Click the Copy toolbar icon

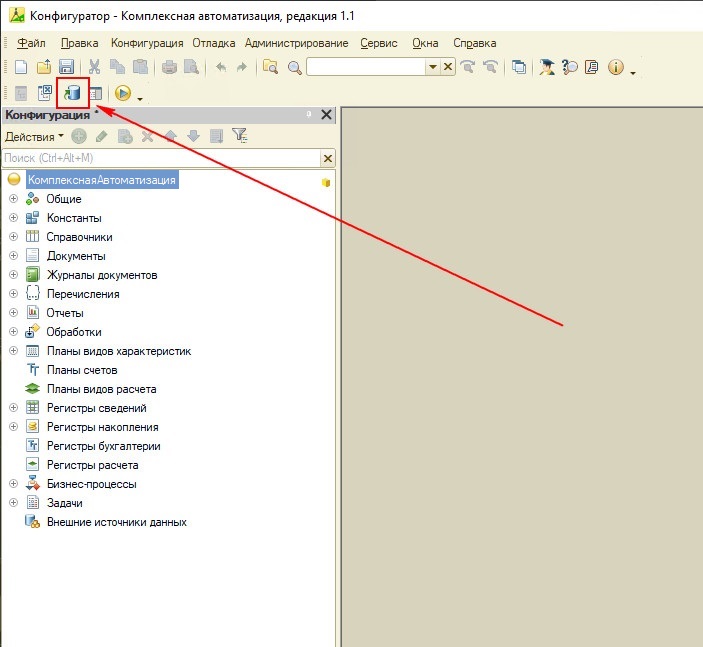click(x=117, y=67)
